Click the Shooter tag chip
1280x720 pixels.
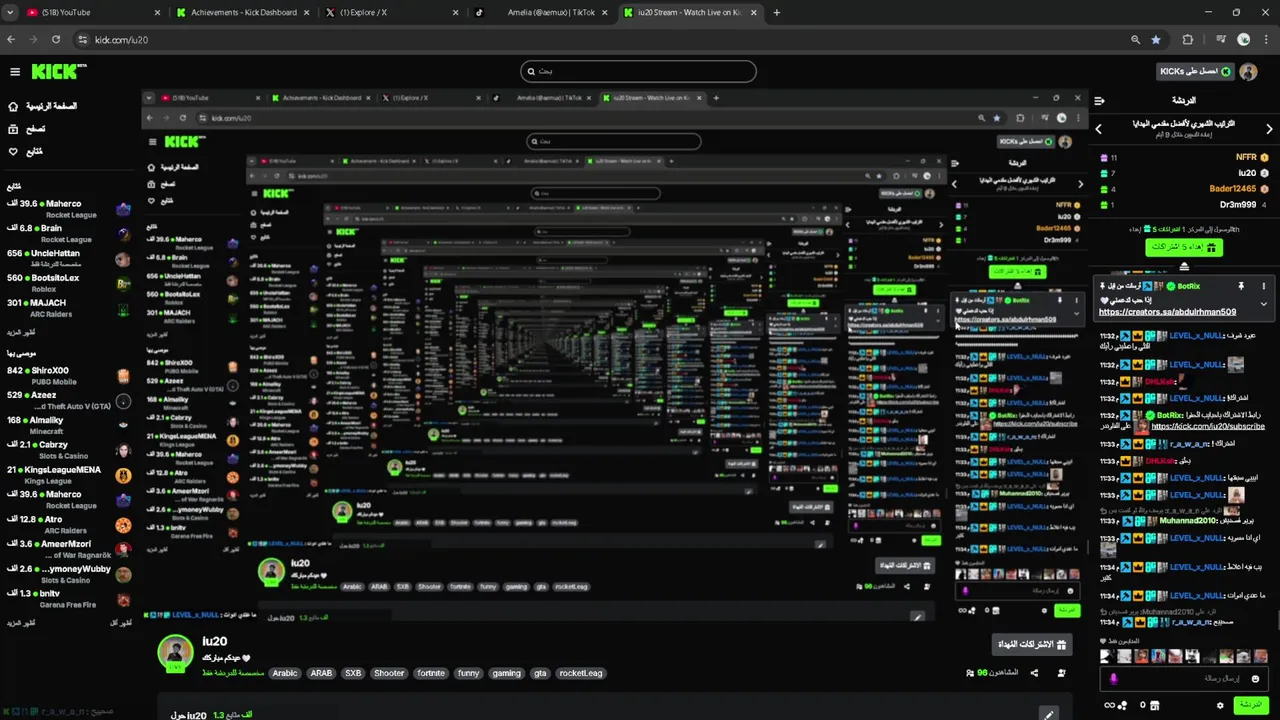click(x=389, y=673)
